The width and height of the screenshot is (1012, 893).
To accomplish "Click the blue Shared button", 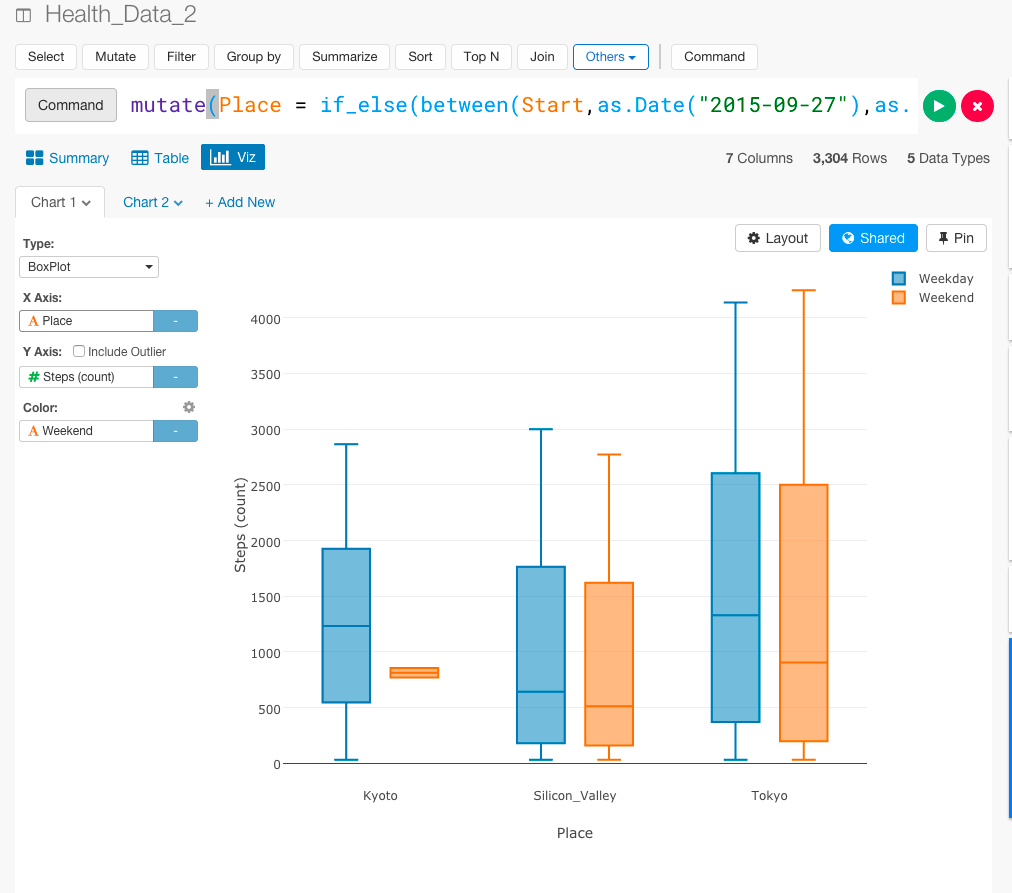I will (x=873, y=238).
